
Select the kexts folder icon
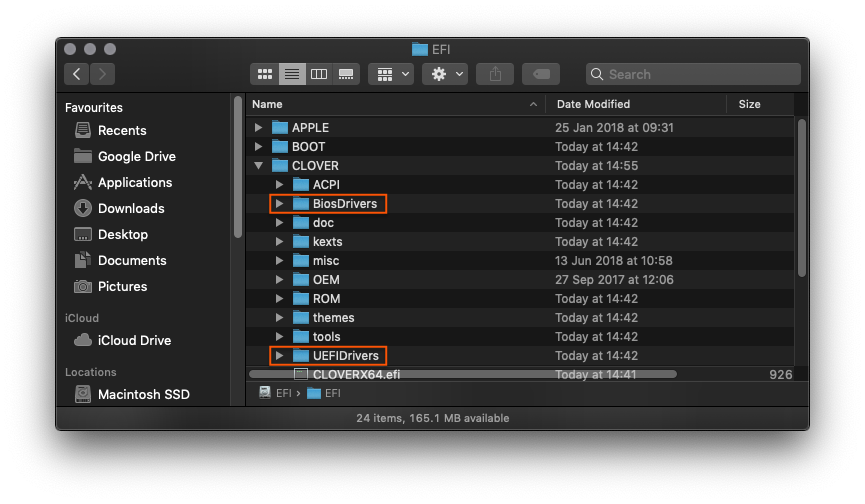pyautogui.click(x=301, y=242)
